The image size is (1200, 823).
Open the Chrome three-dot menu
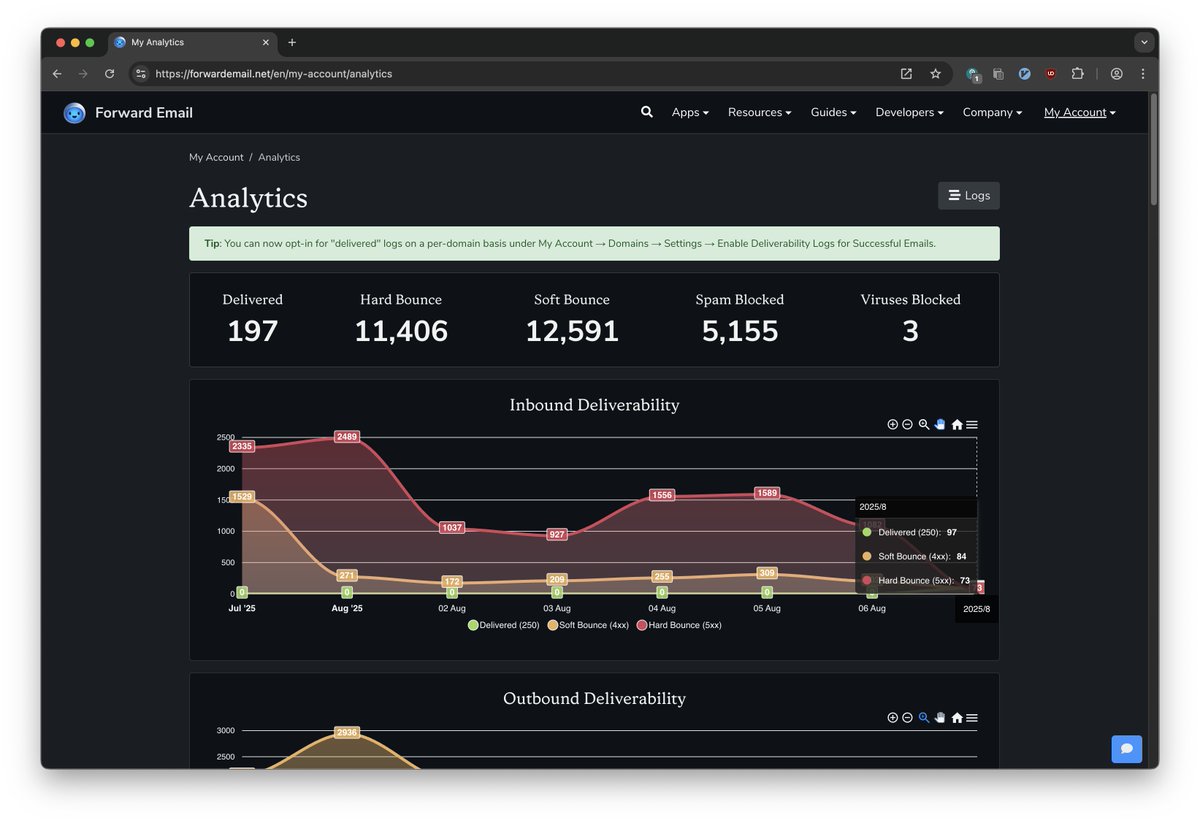1142,74
